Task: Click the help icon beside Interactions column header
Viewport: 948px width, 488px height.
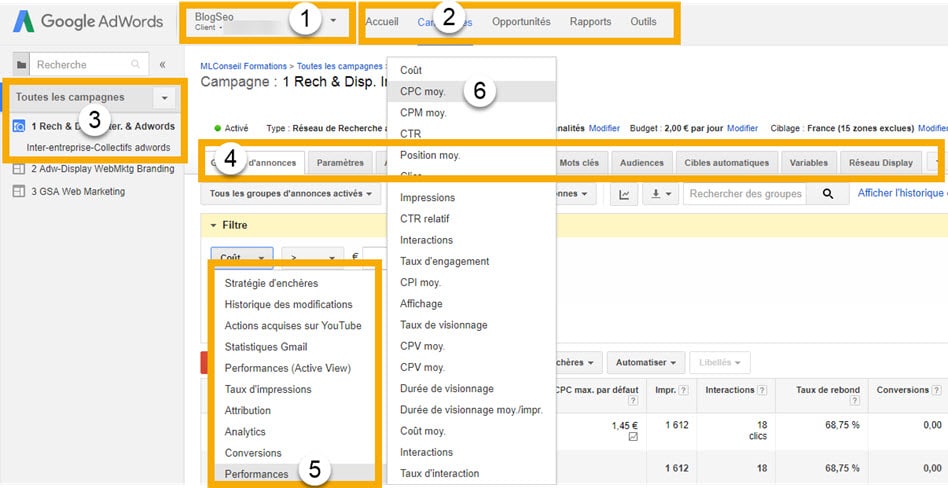Action: pyautogui.click(x=762, y=391)
